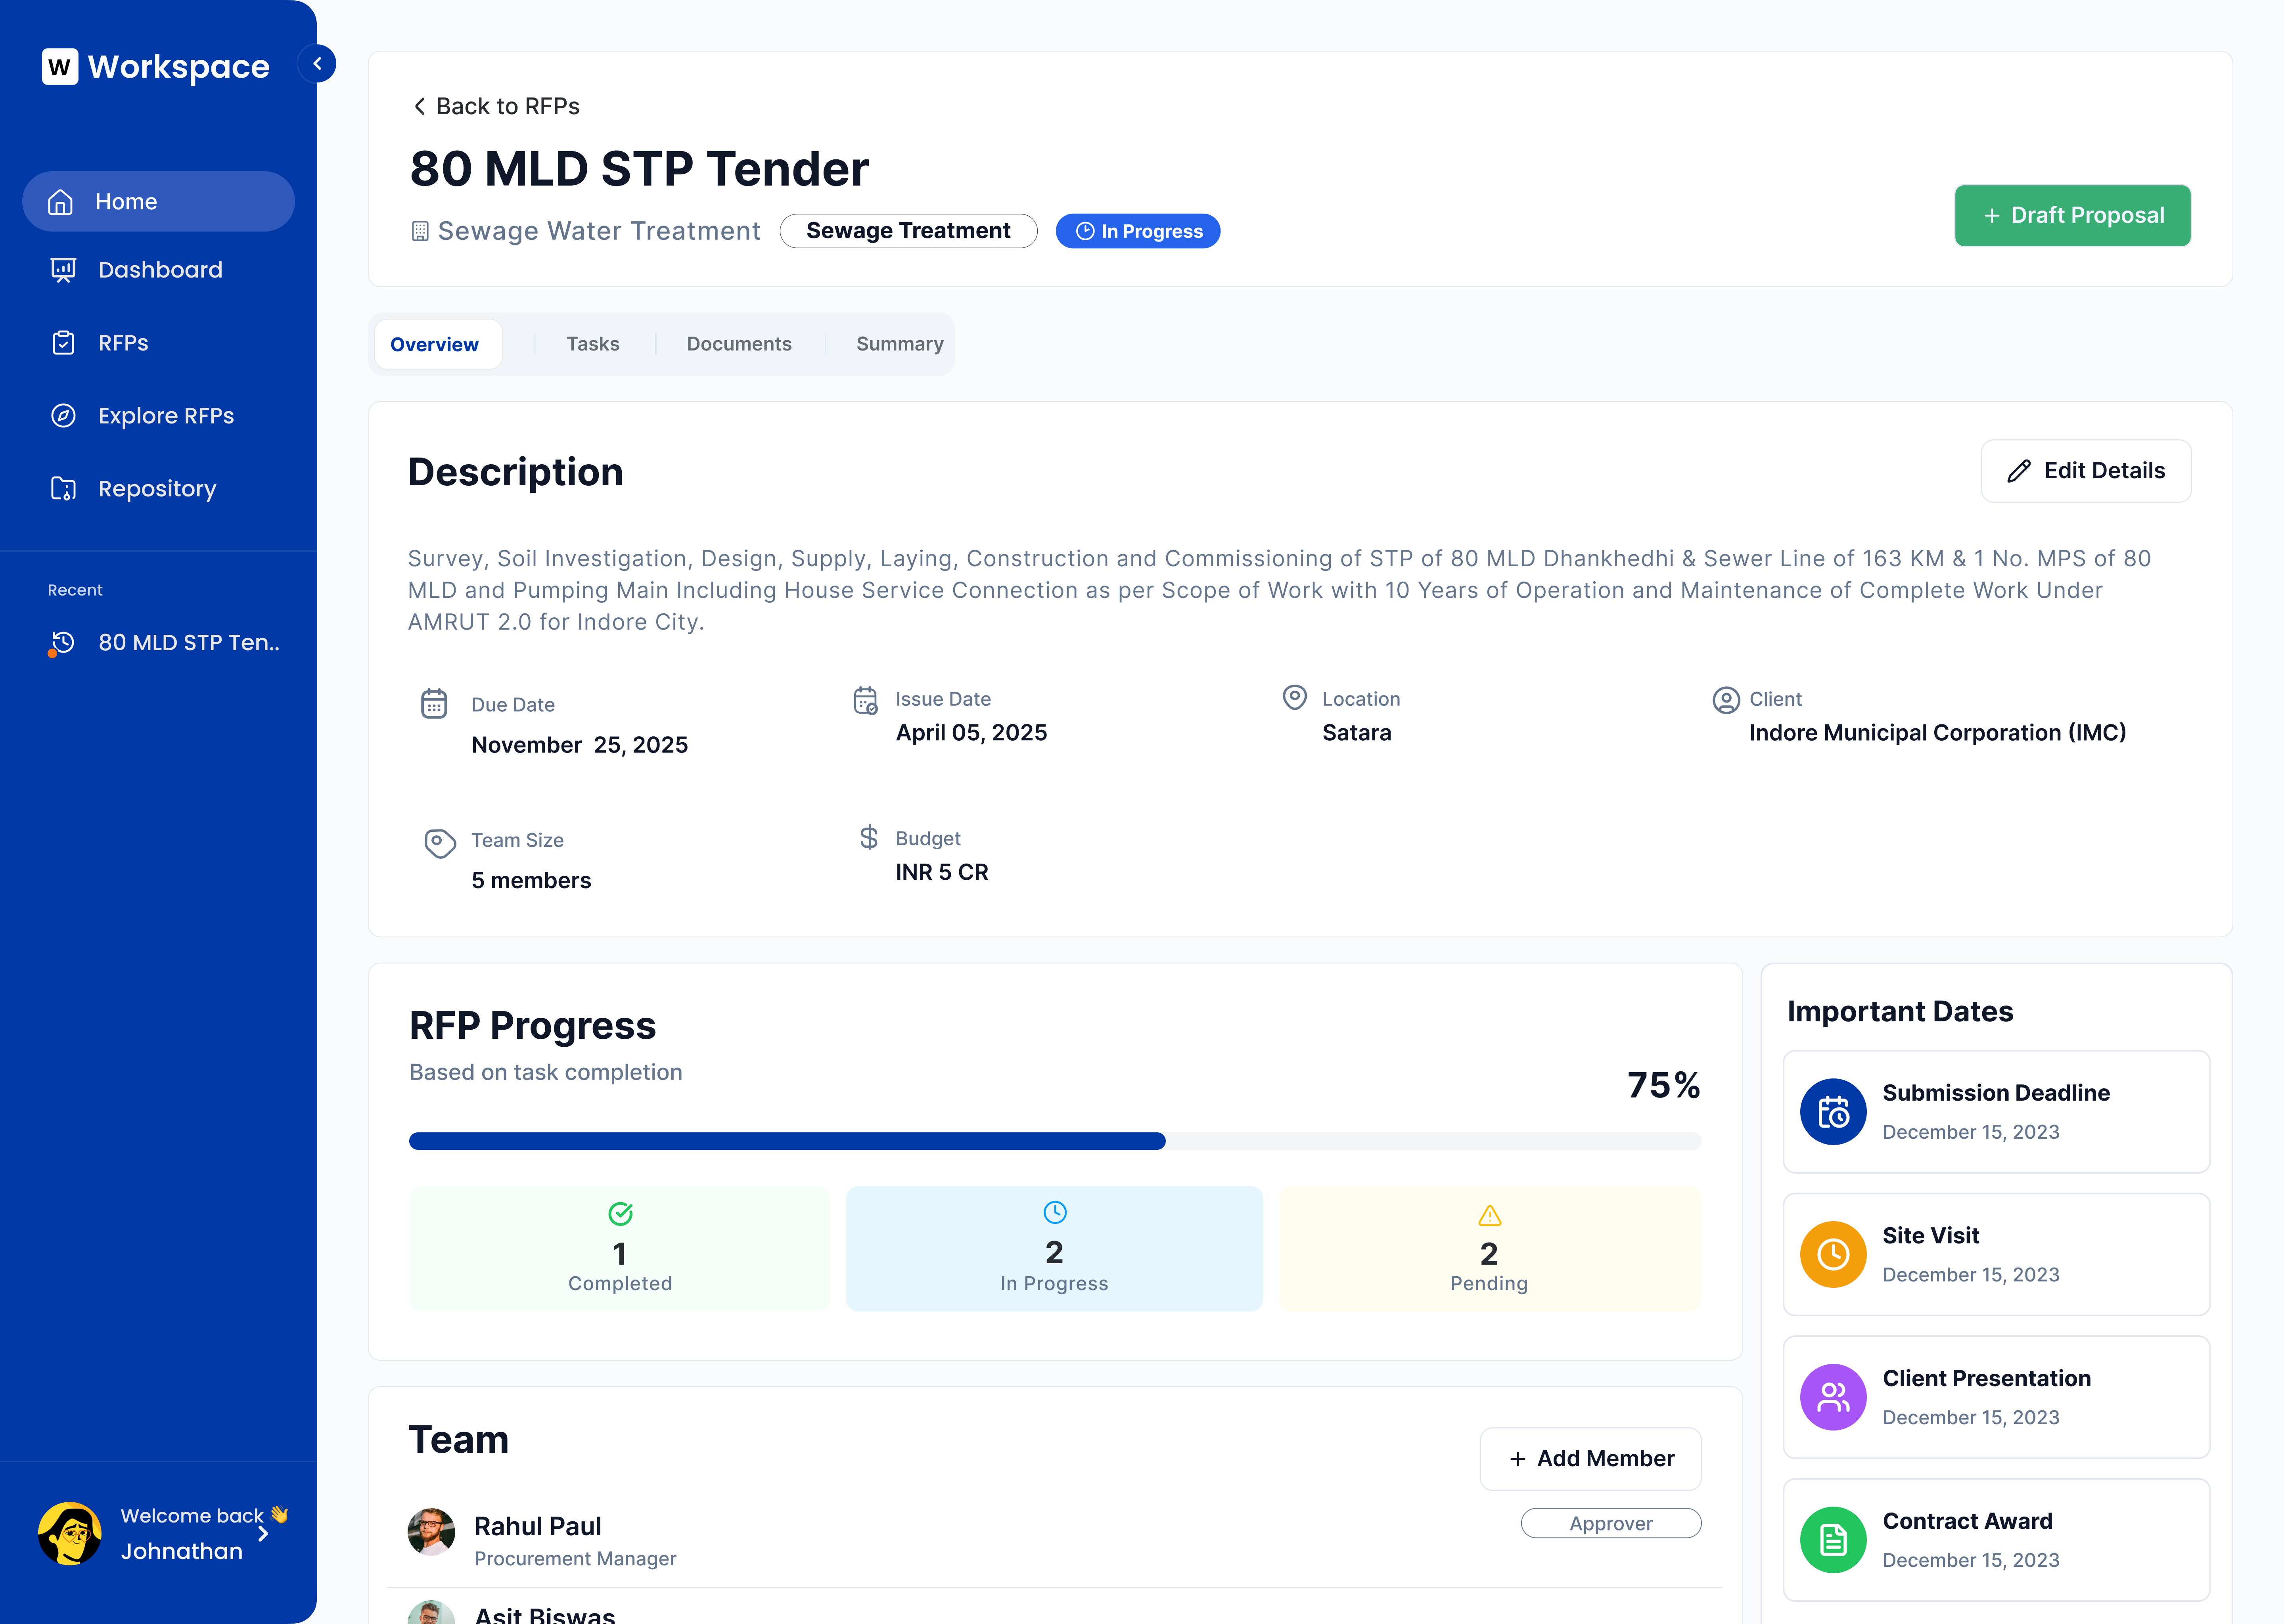Switch to the Tasks tab

592,344
